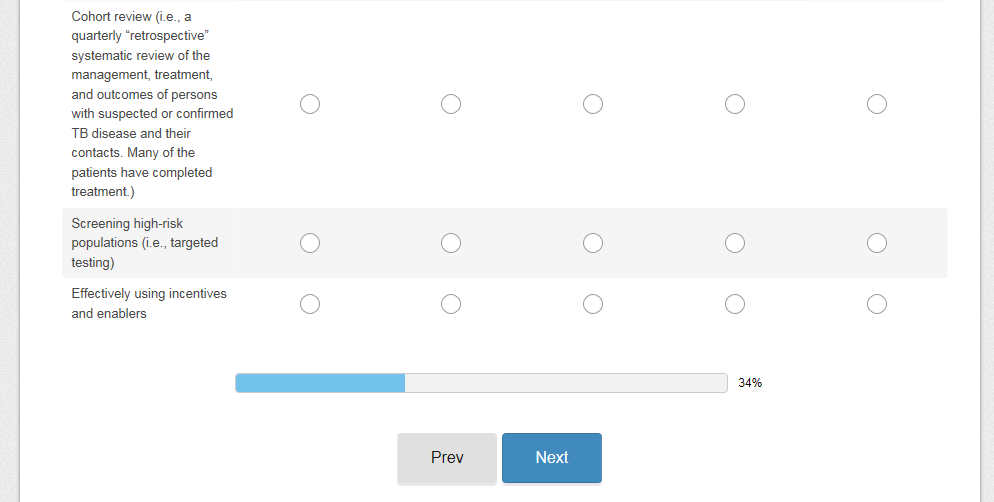Choose fourth radio for Screening high-risk populations

735,243
